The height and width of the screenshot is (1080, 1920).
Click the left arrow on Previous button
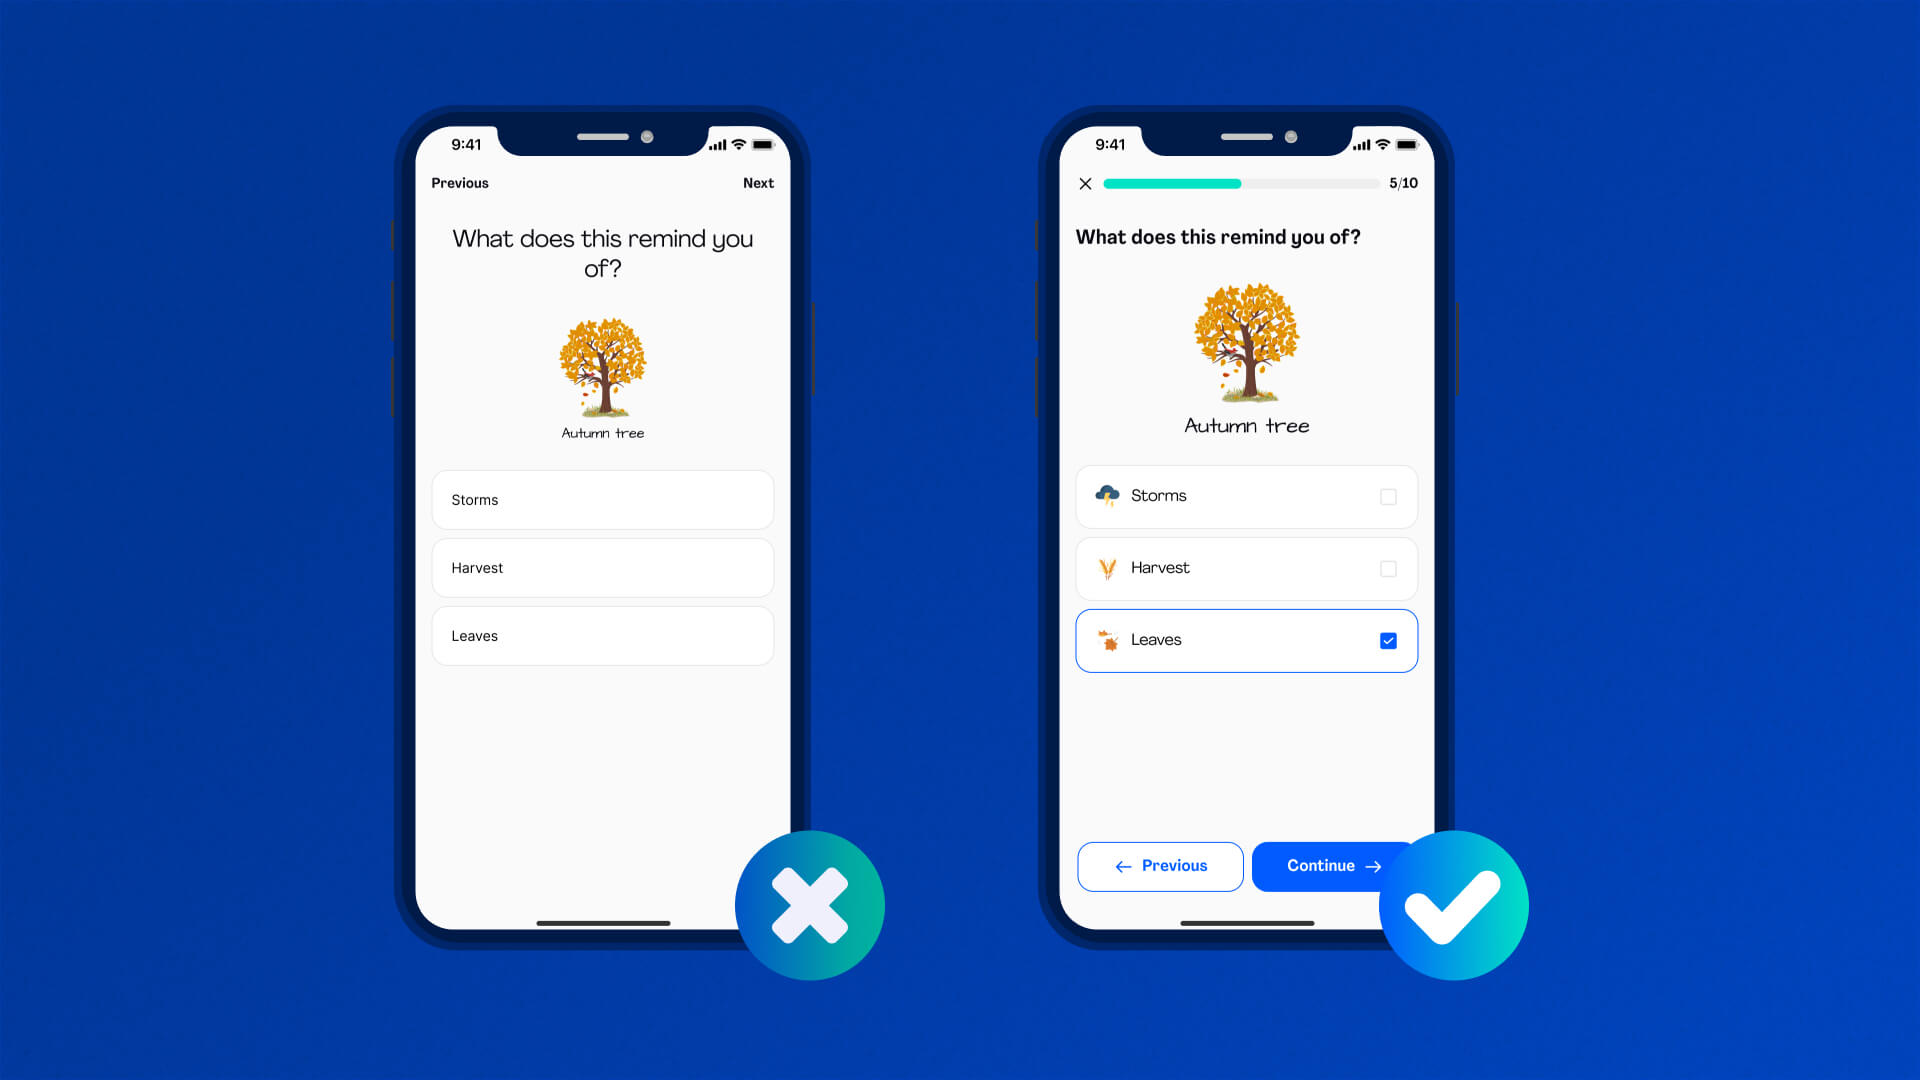1122,866
